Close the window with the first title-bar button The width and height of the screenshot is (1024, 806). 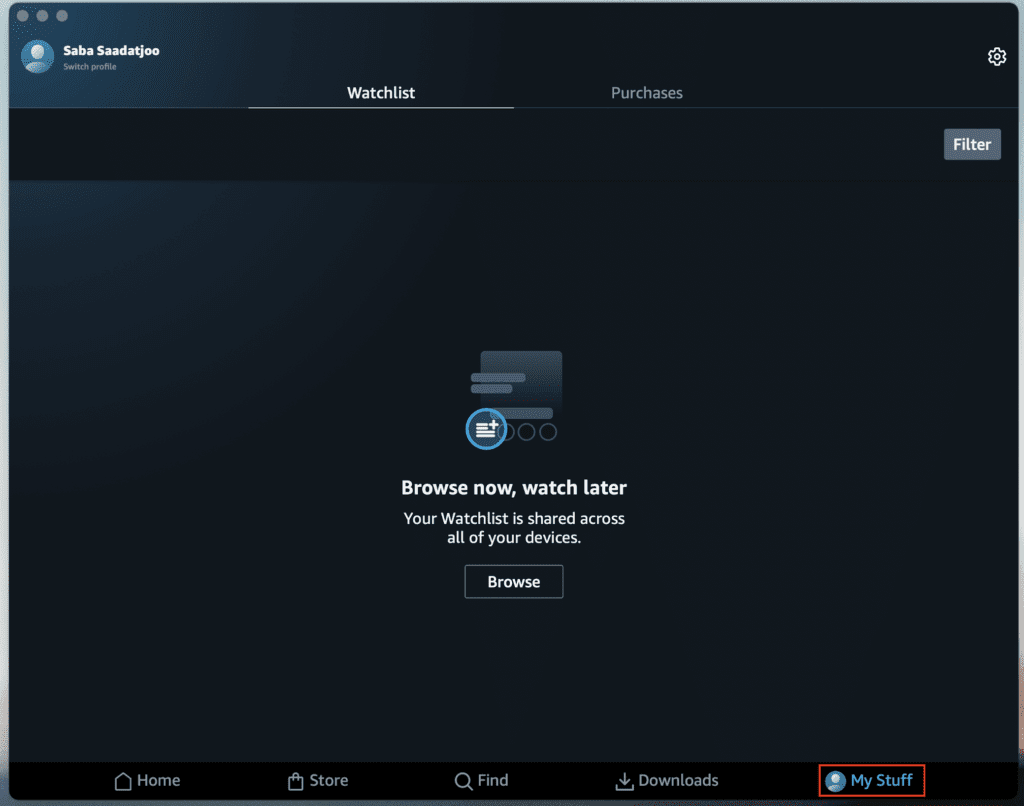23,16
